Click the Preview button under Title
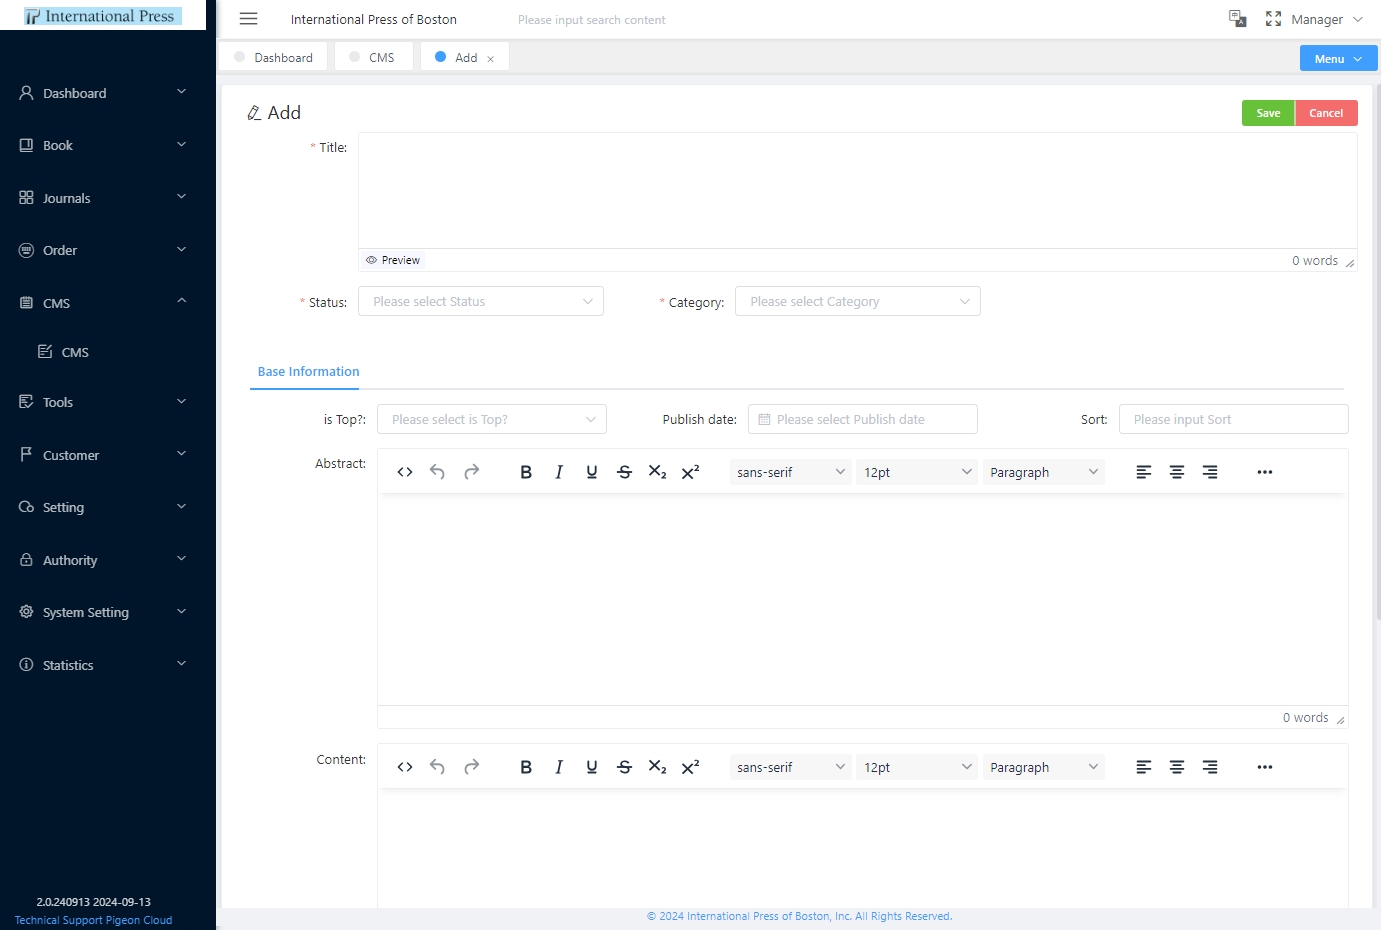1381x930 pixels. click(x=393, y=260)
